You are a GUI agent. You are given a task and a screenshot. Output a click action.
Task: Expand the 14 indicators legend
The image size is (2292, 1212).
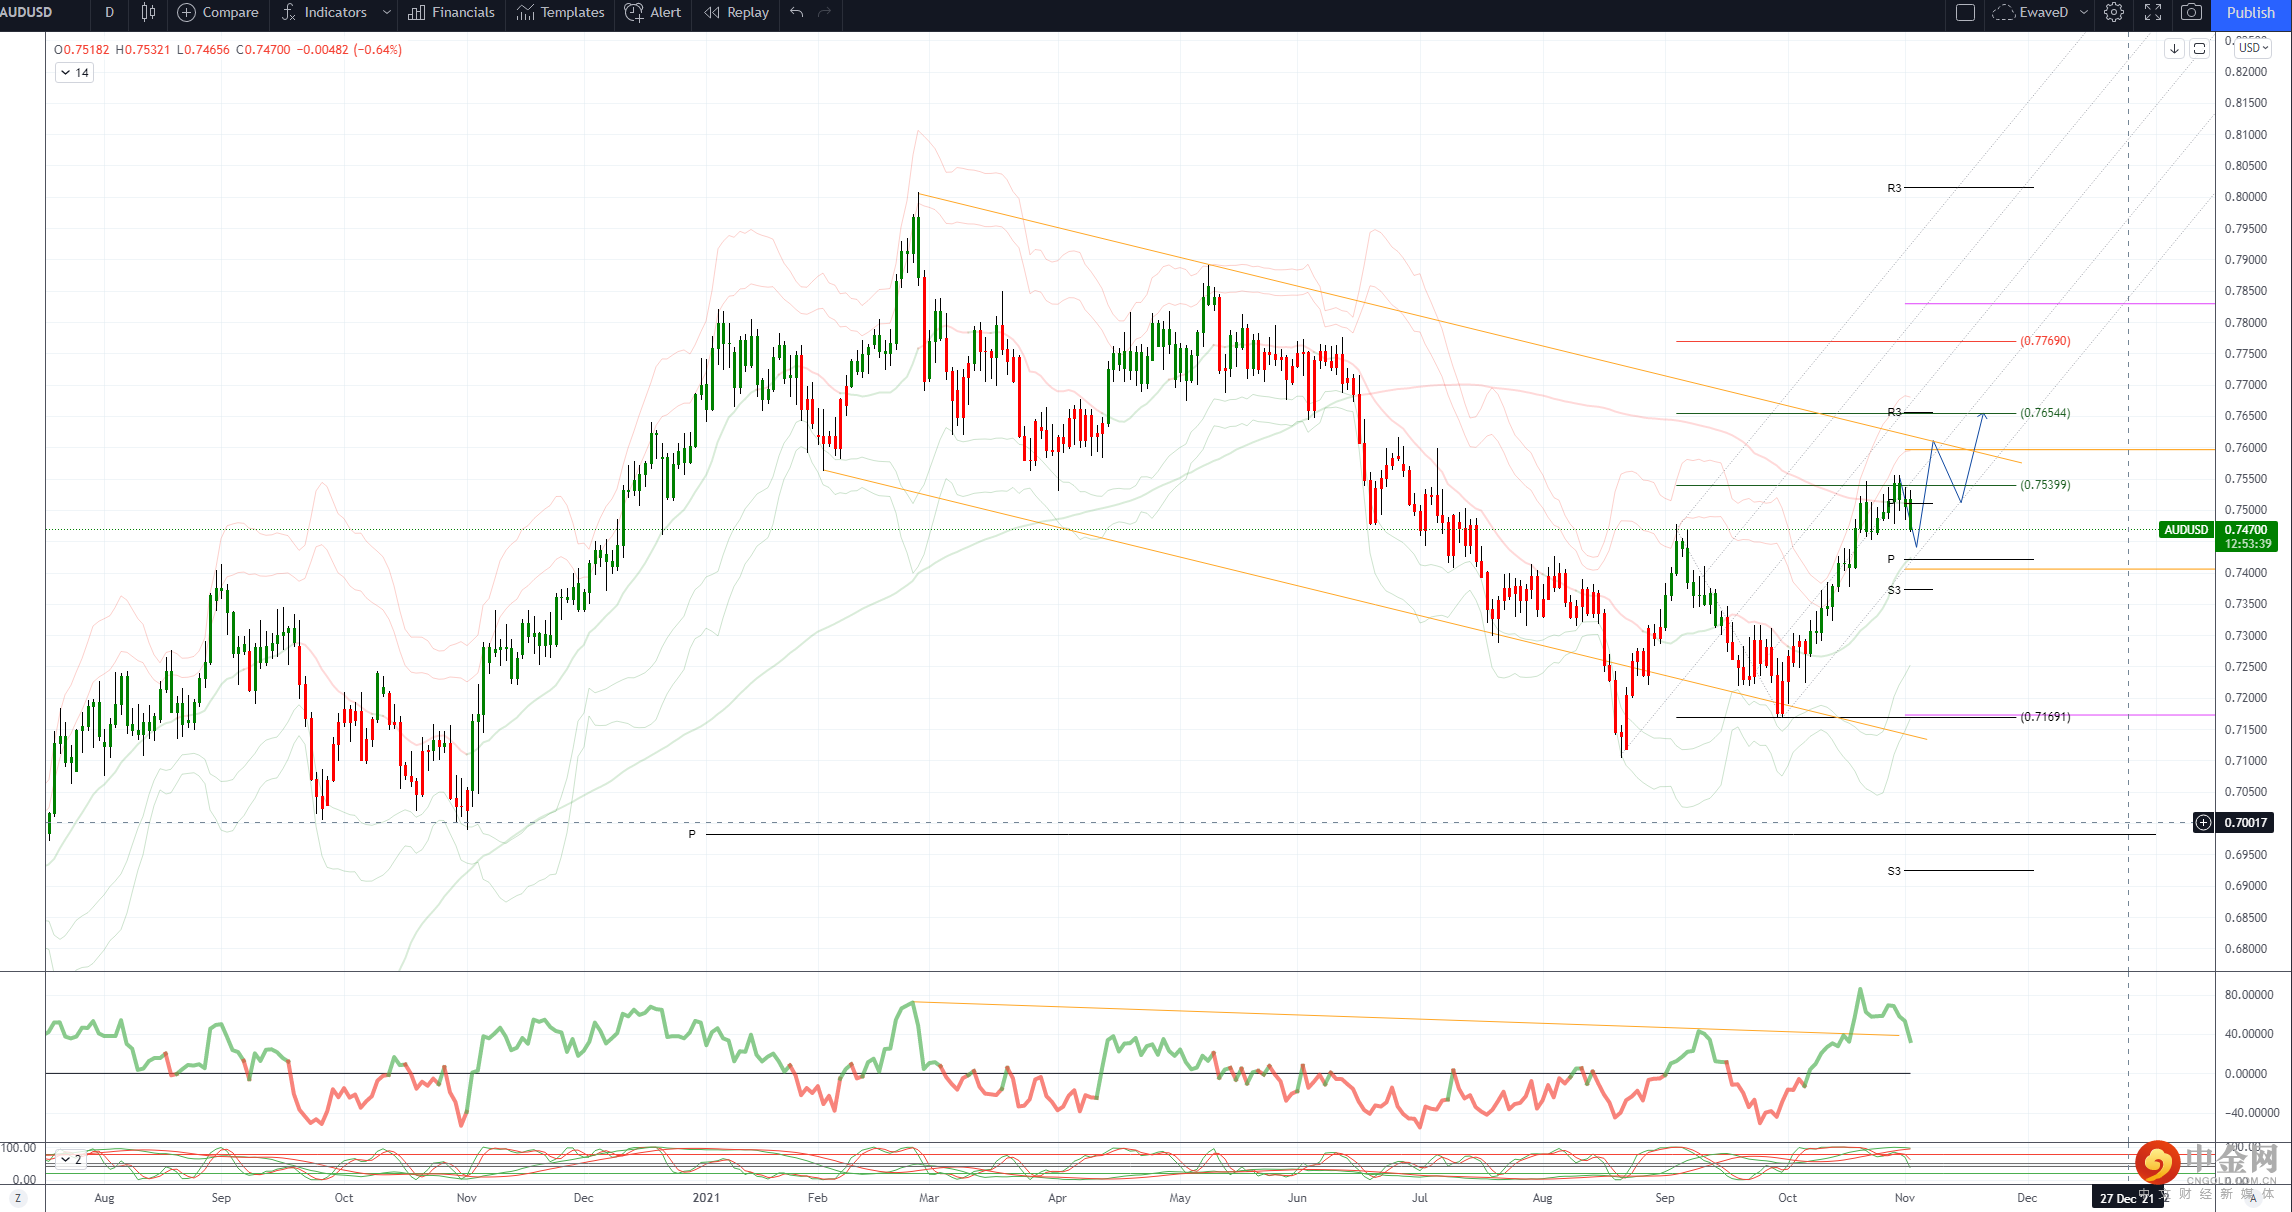click(x=74, y=72)
